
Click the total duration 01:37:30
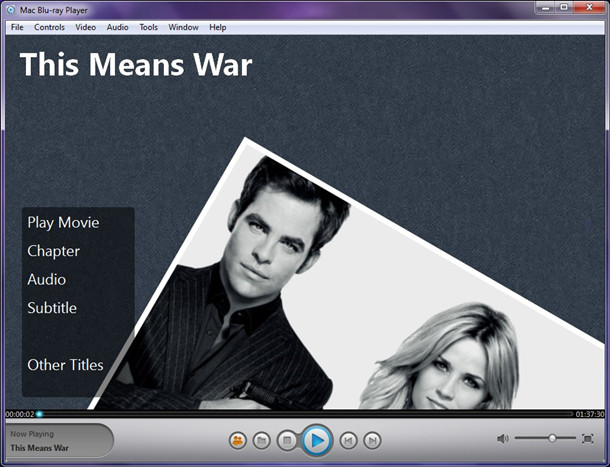click(x=590, y=414)
